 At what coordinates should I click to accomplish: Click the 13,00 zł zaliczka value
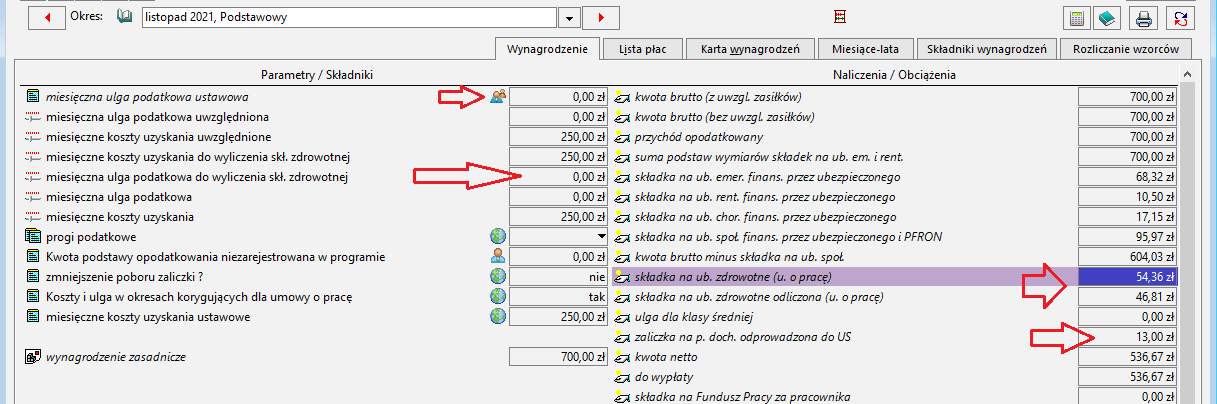(1128, 337)
